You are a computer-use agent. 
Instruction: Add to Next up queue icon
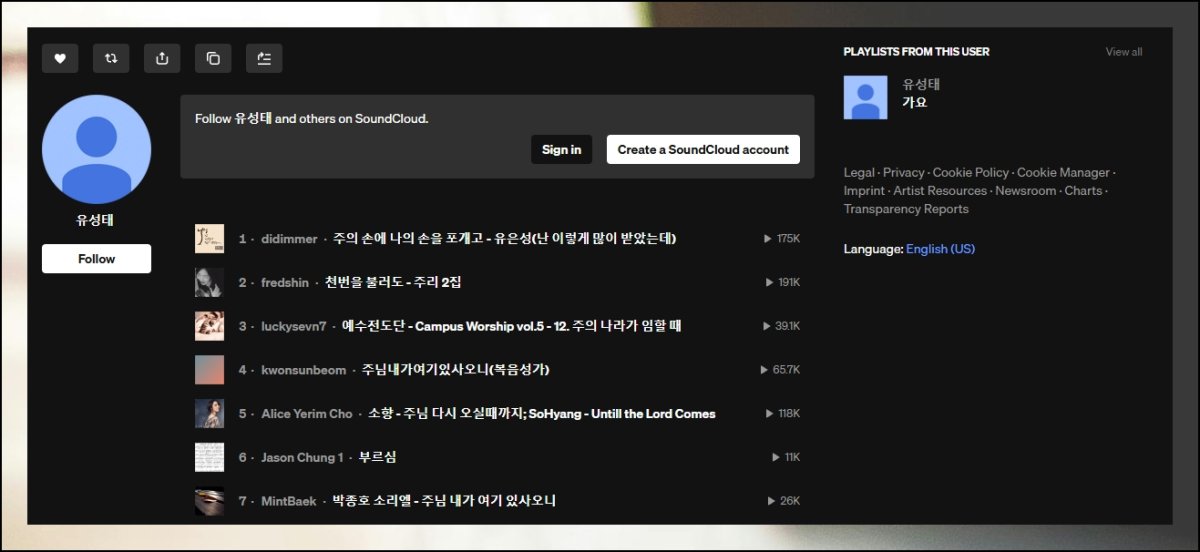coord(264,58)
